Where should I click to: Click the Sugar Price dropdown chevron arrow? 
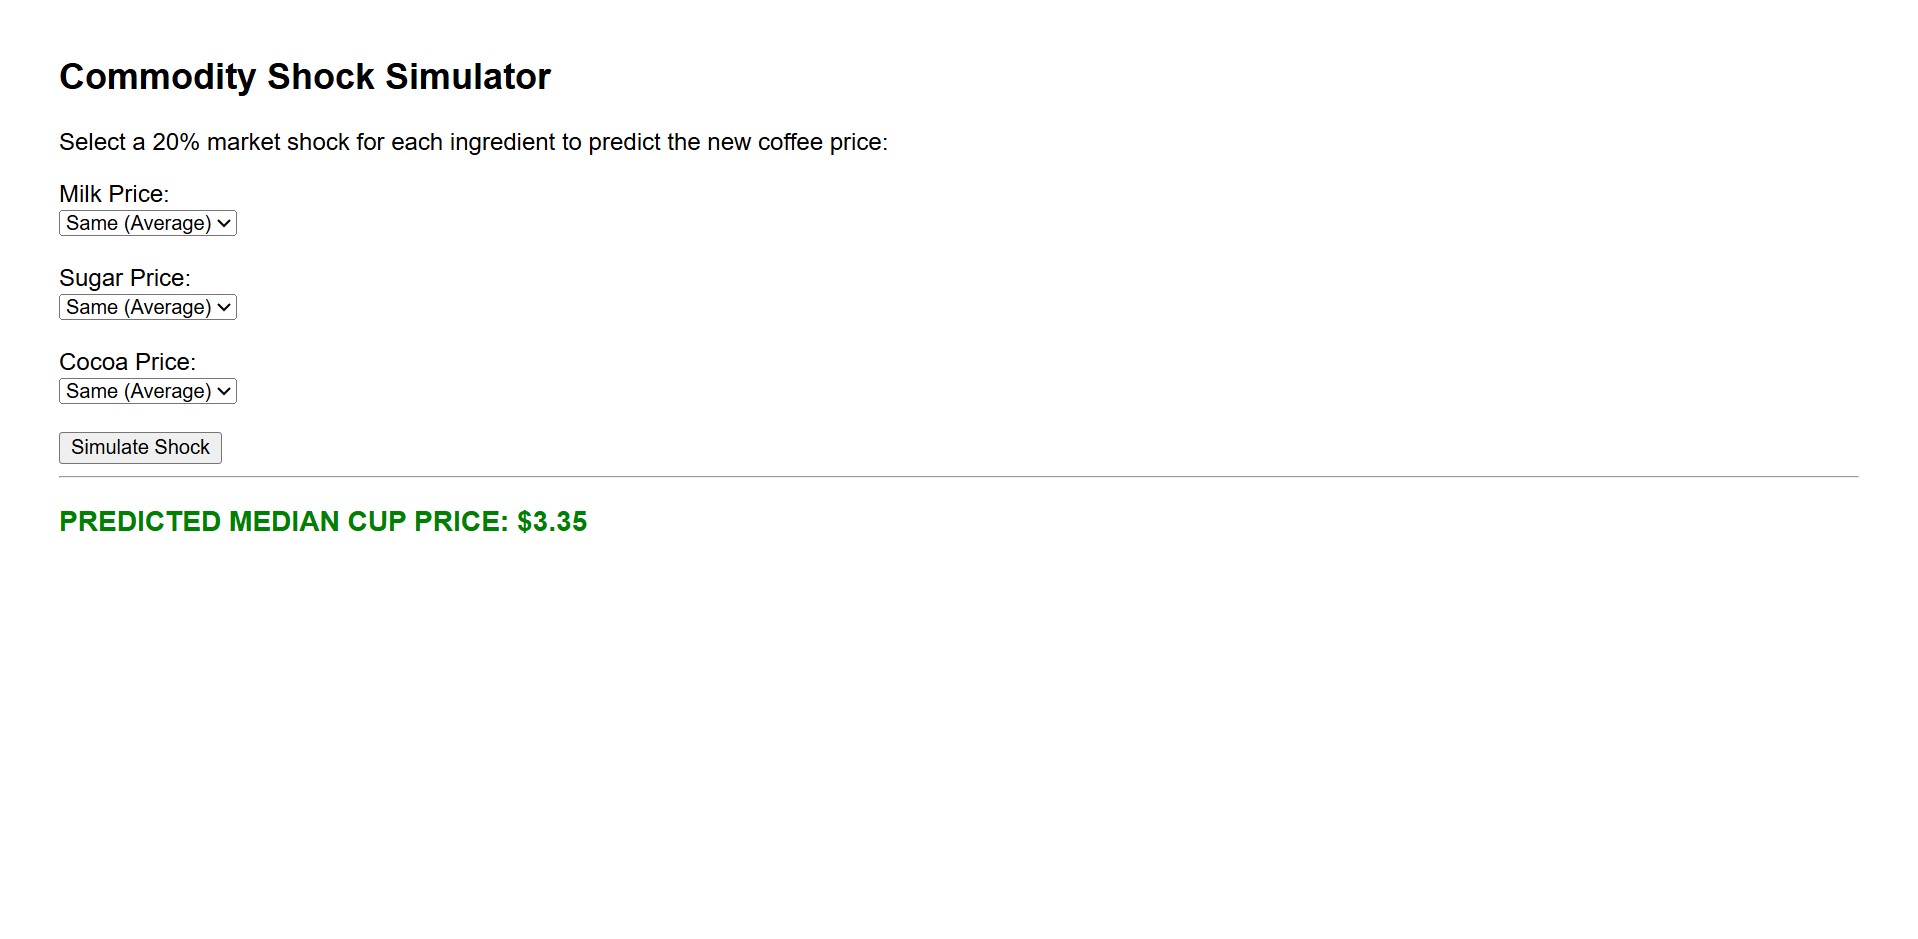click(x=224, y=307)
